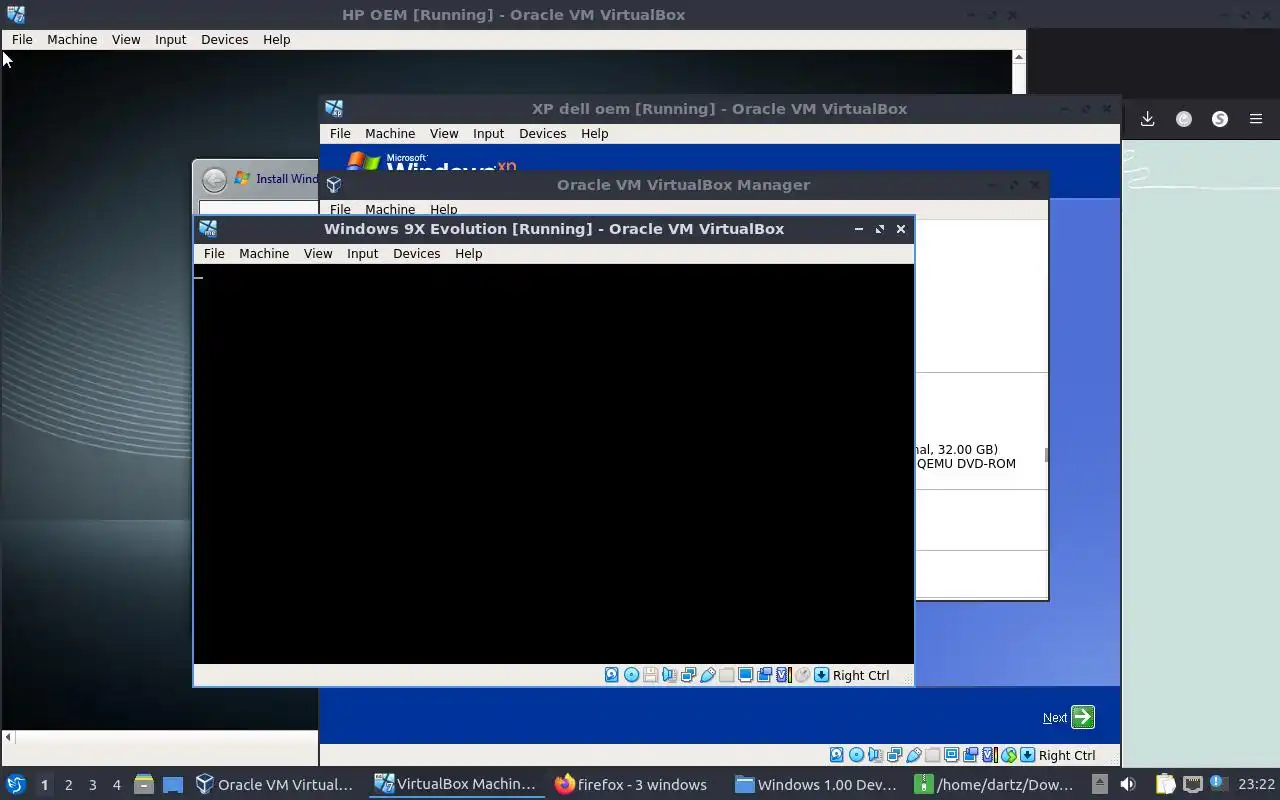This screenshot has height=800, width=1280.
Task: Open View menu in XP dell oem window
Action: tap(444, 133)
